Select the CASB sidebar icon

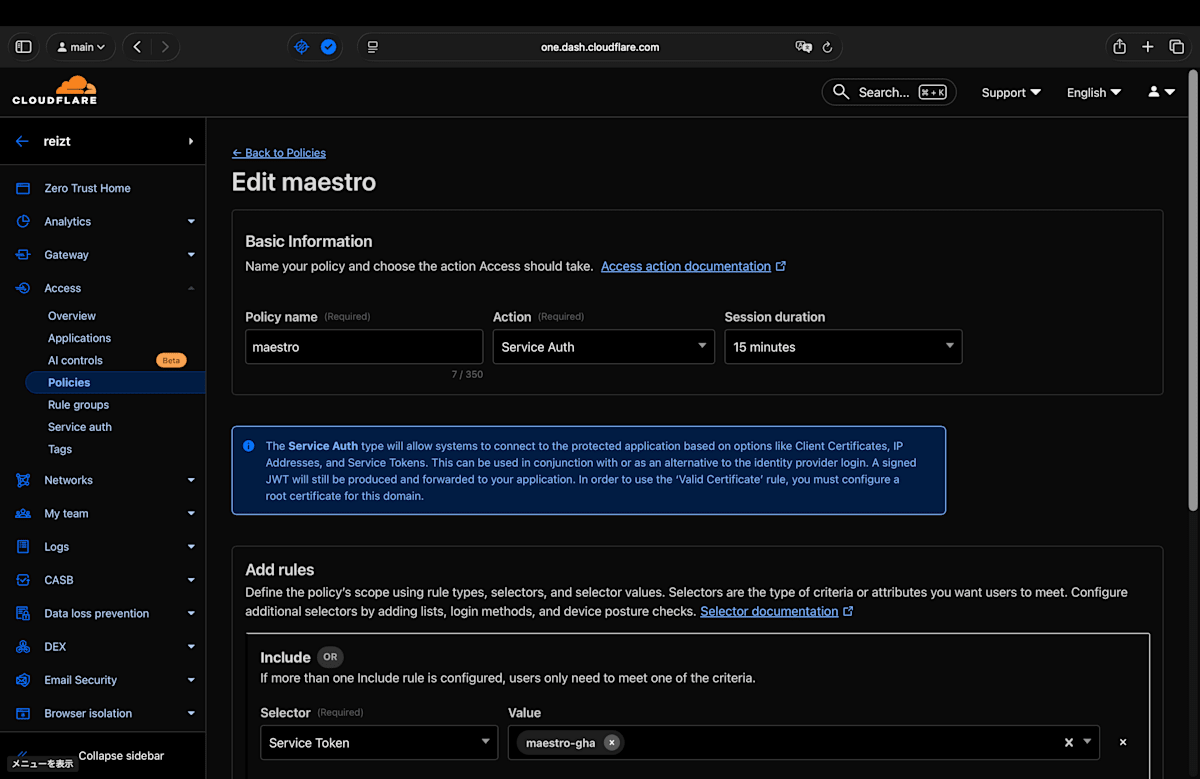pos(22,580)
